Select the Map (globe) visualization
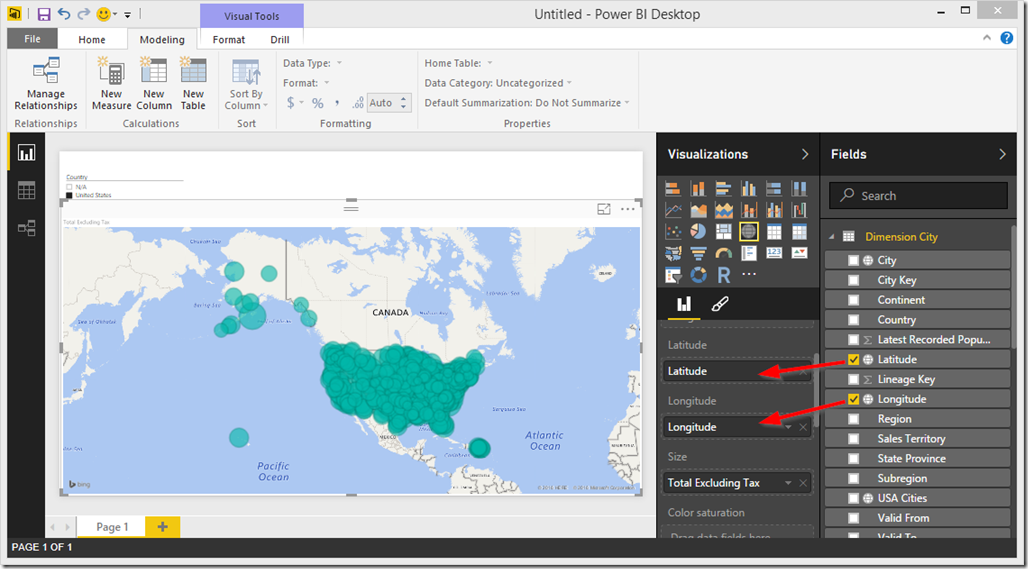The height and width of the screenshot is (569, 1028). point(749,231)
